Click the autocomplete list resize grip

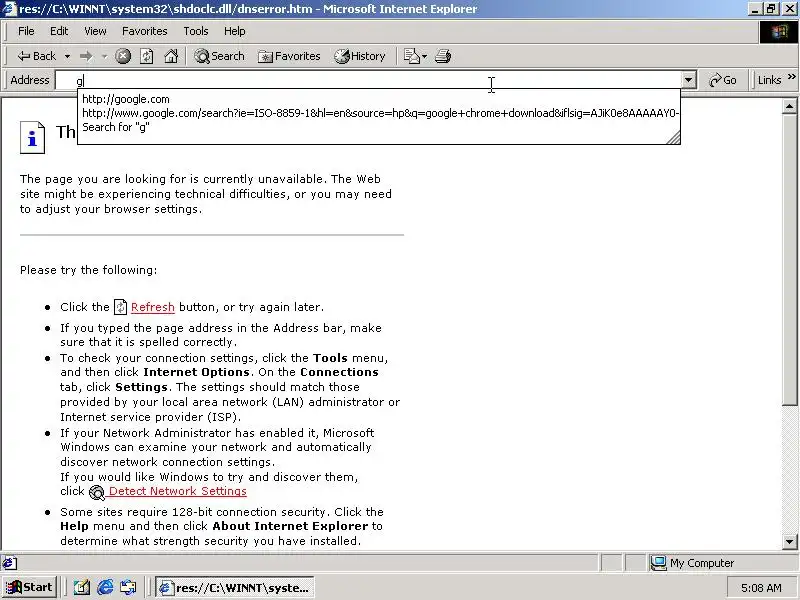pos(673,138)
